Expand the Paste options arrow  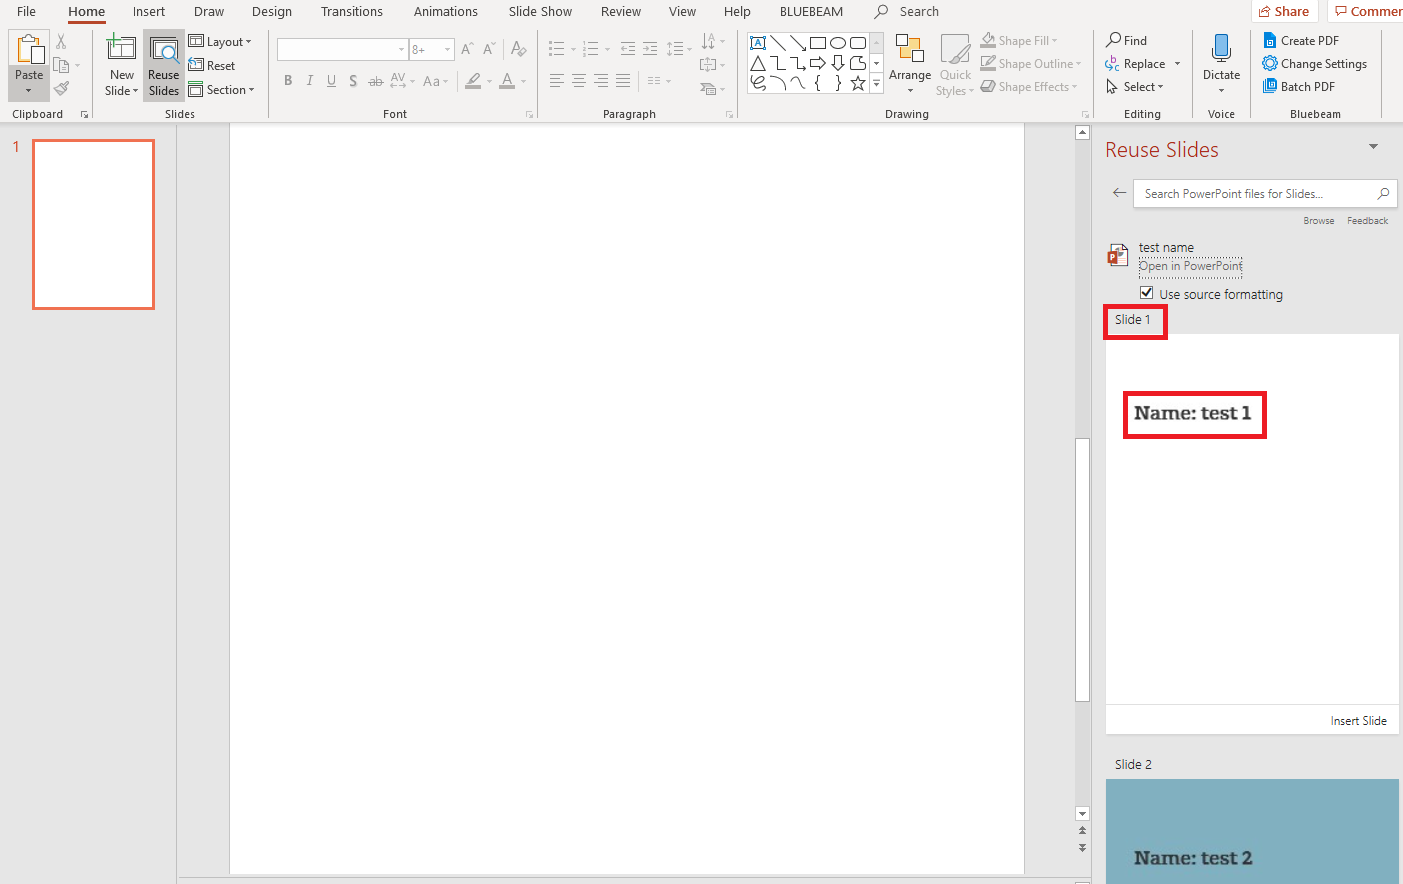(x=29, y=91)
